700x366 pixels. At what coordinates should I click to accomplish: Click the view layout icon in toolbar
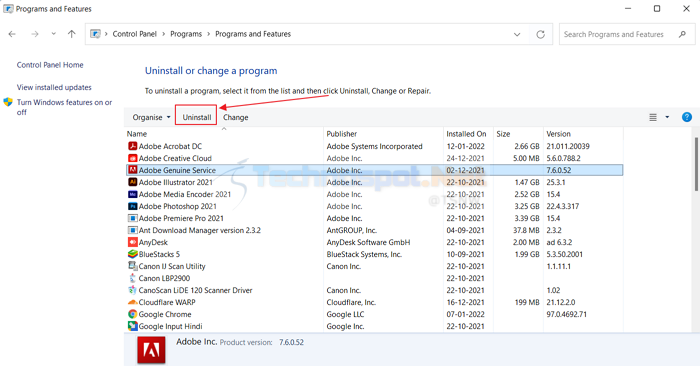coord(653,117)
